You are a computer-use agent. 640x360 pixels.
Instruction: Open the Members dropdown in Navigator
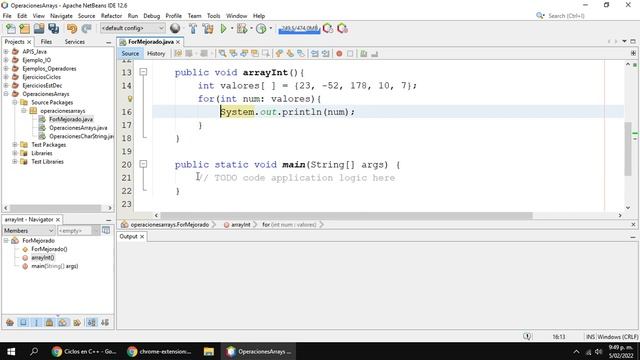coord(29,231)
